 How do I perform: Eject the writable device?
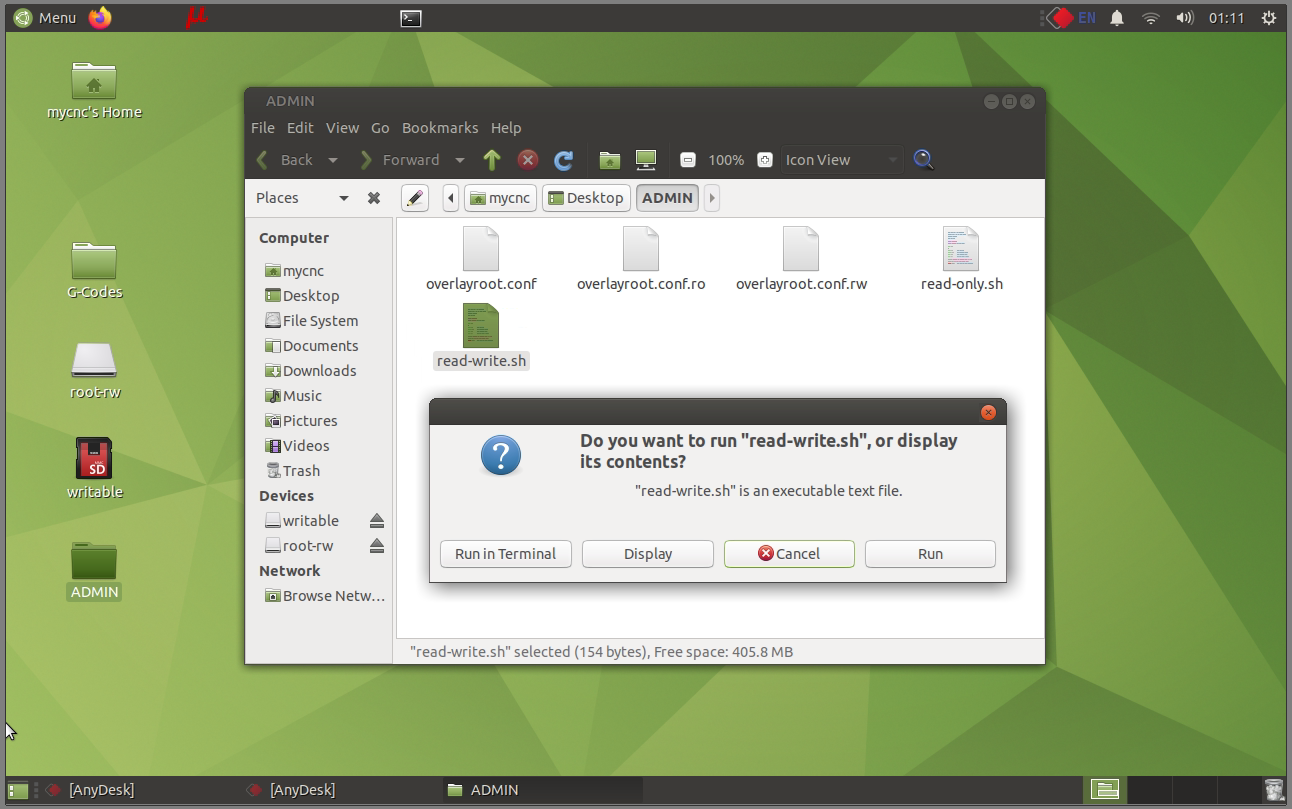(377, 521)
